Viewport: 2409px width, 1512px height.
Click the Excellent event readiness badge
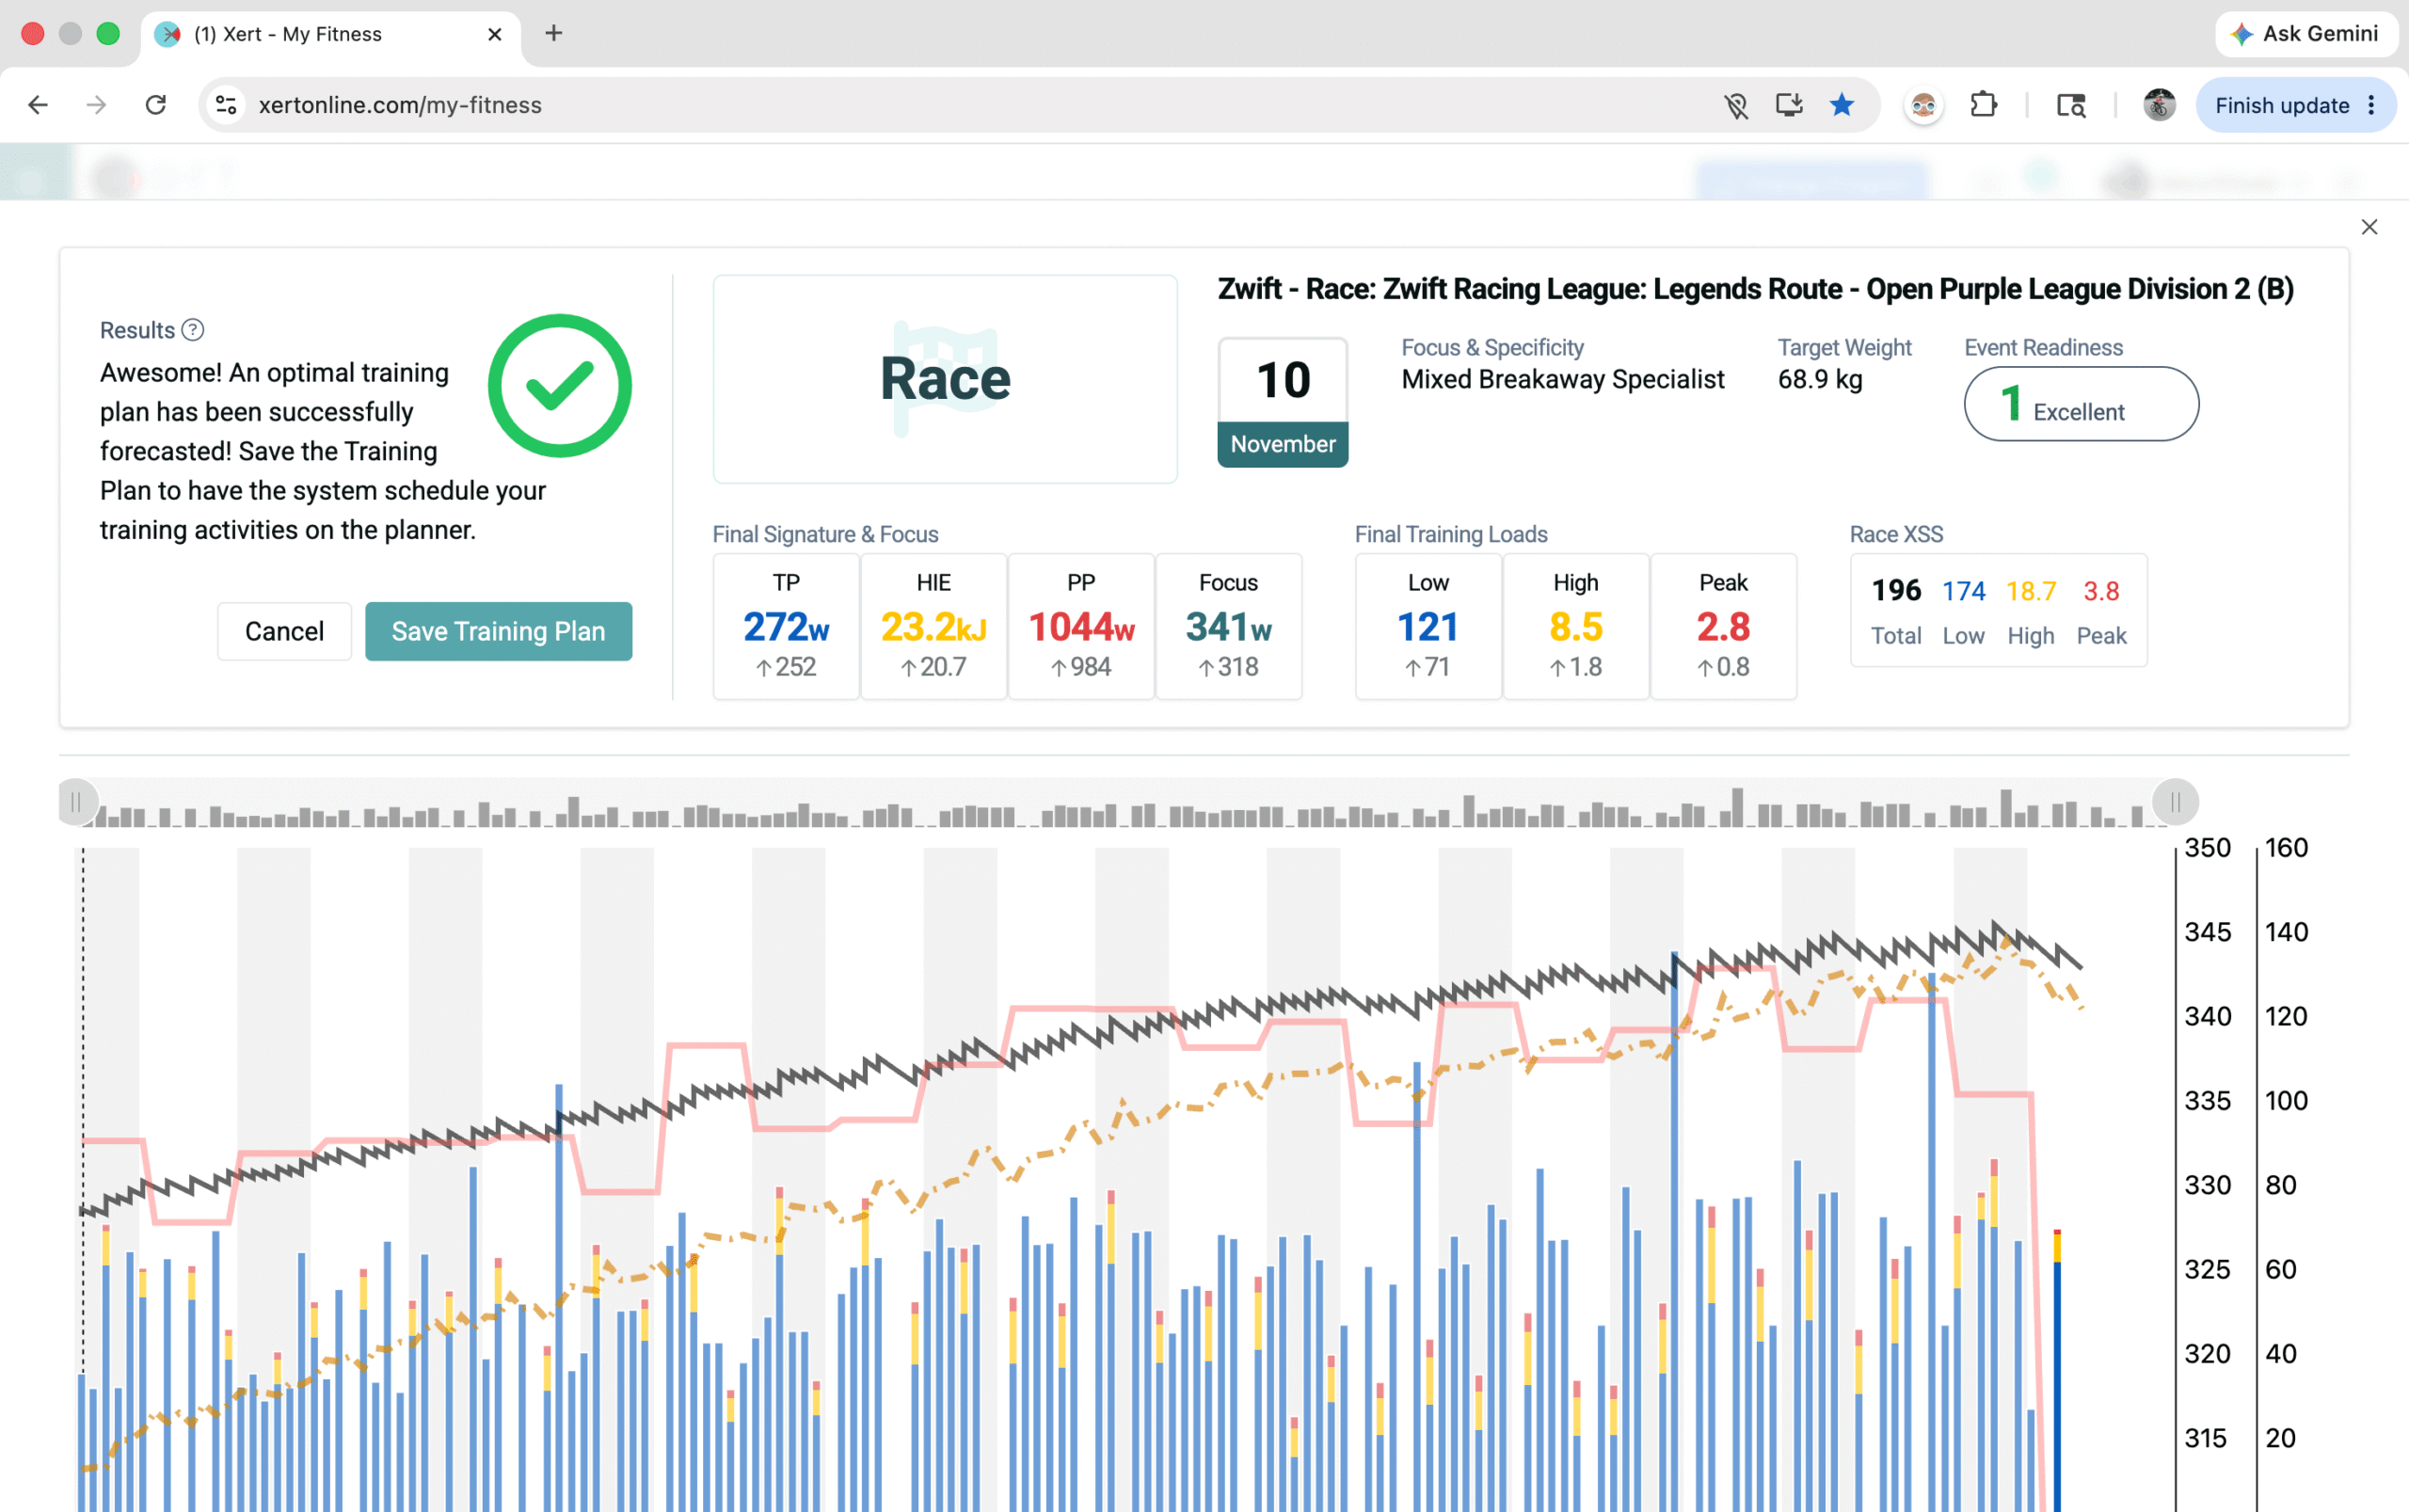coord(2081,404)
